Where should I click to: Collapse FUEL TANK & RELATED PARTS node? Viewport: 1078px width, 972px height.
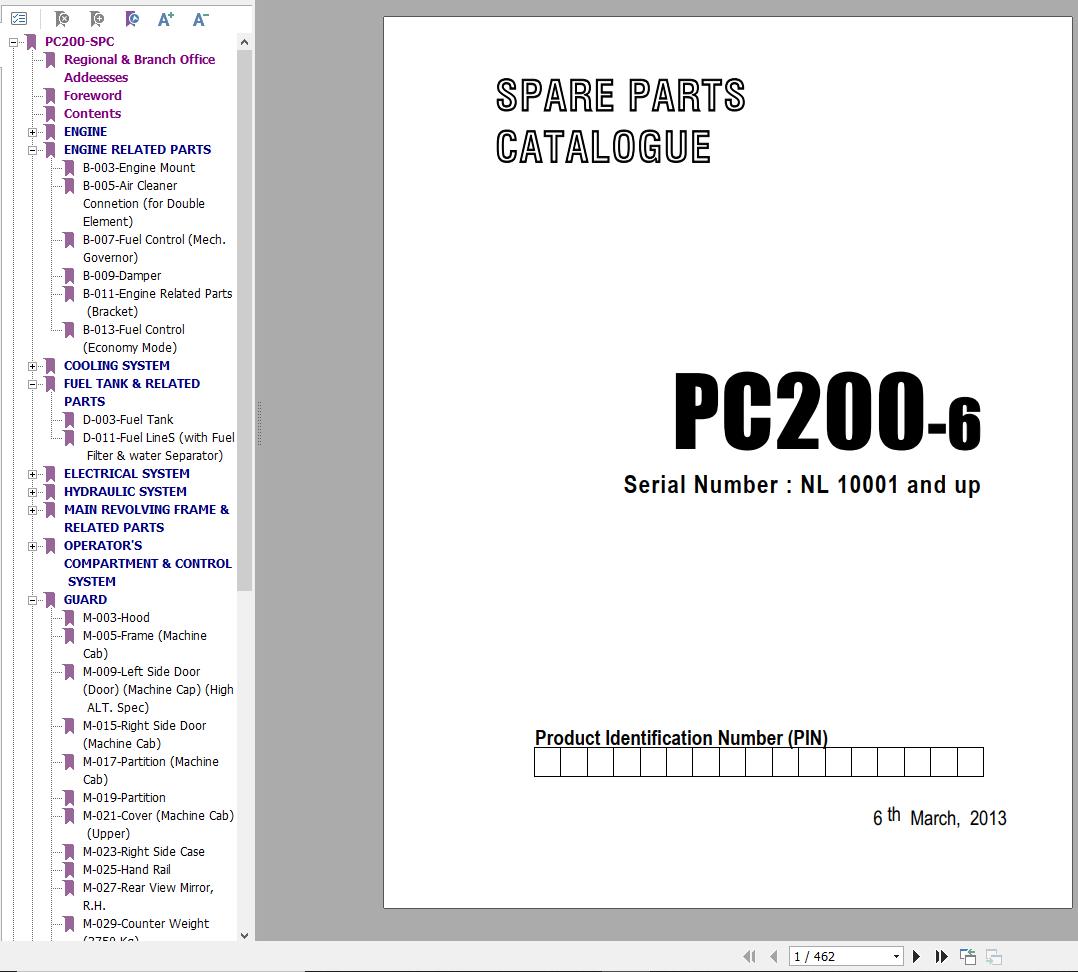point(32,384)
